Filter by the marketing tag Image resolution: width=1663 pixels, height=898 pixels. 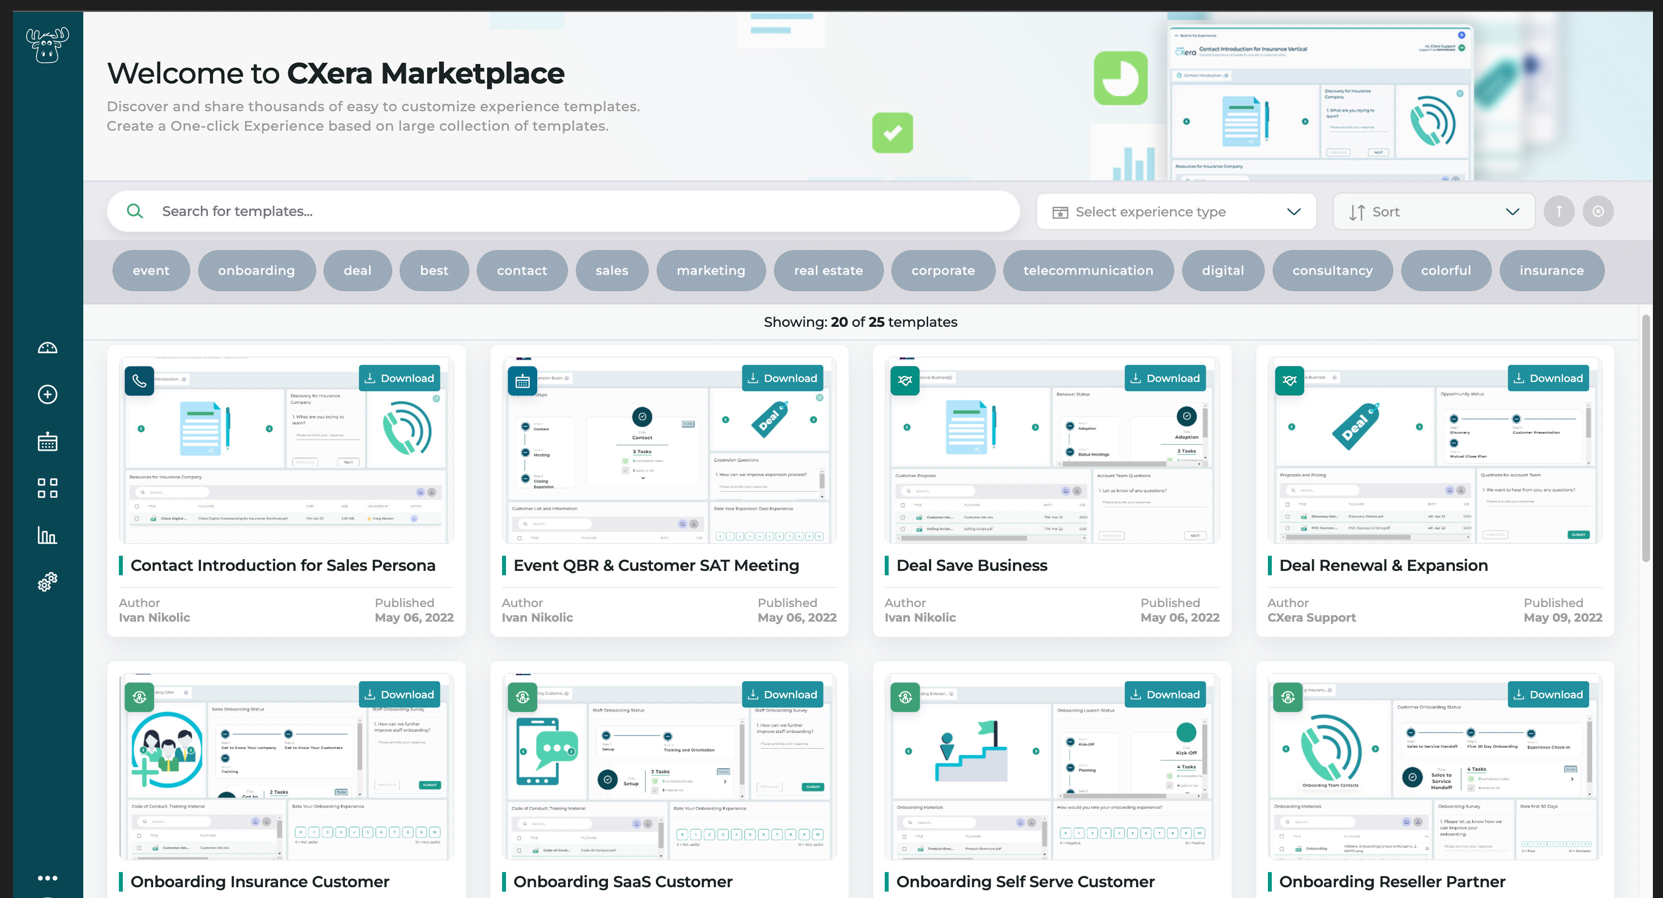711,271
